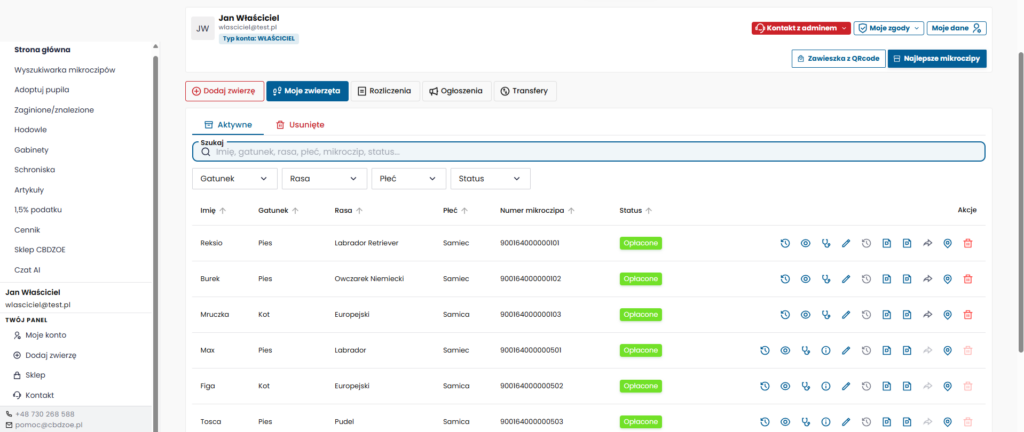Delete Mruczka using the red trash icon
Viewport: 1024px width, 432px height.
(967, 315)
